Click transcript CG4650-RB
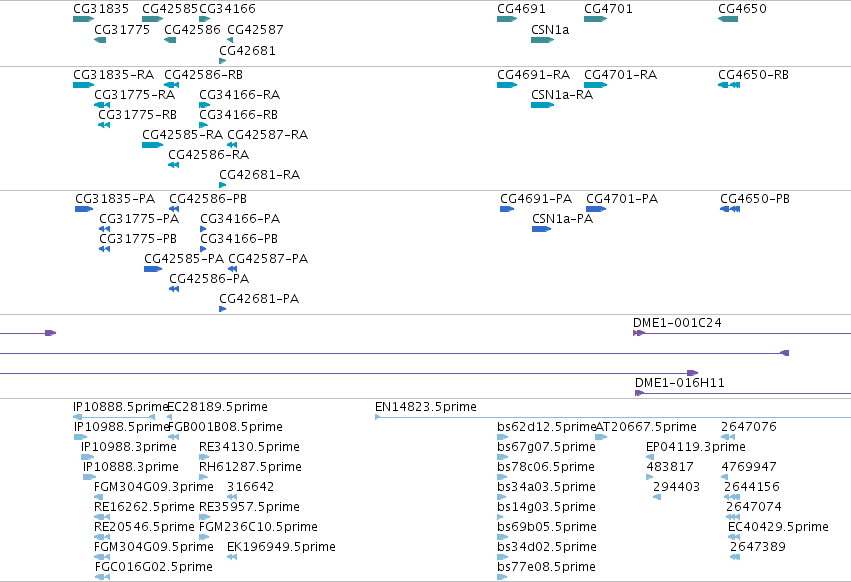Image resolution: width=851 pixels, height=582 pixels. coord(753,75)
